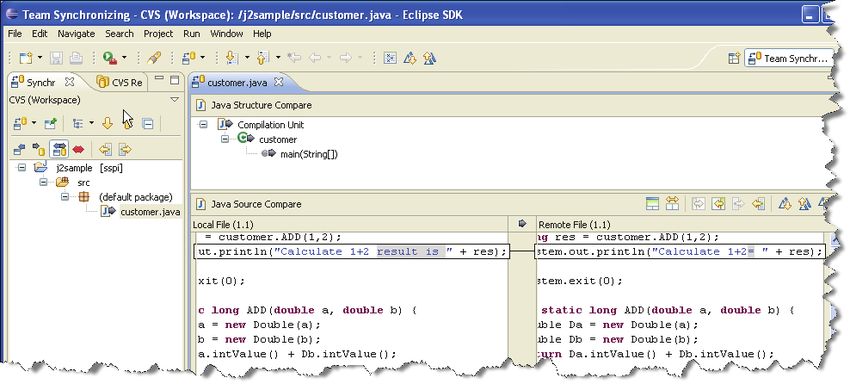Select previous difference in Java Source Compare toolbar

[805, 204]
